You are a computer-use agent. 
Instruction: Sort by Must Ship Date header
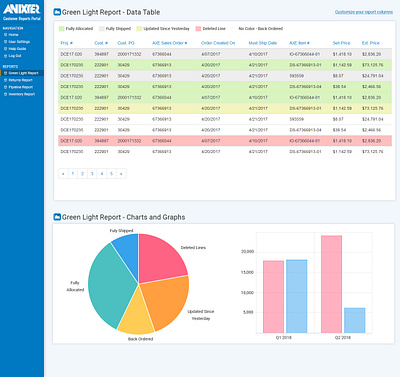(263, 43)
